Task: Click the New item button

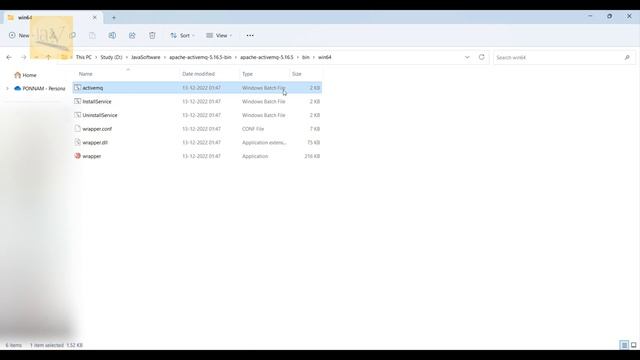Action: (x=19, y=36)
